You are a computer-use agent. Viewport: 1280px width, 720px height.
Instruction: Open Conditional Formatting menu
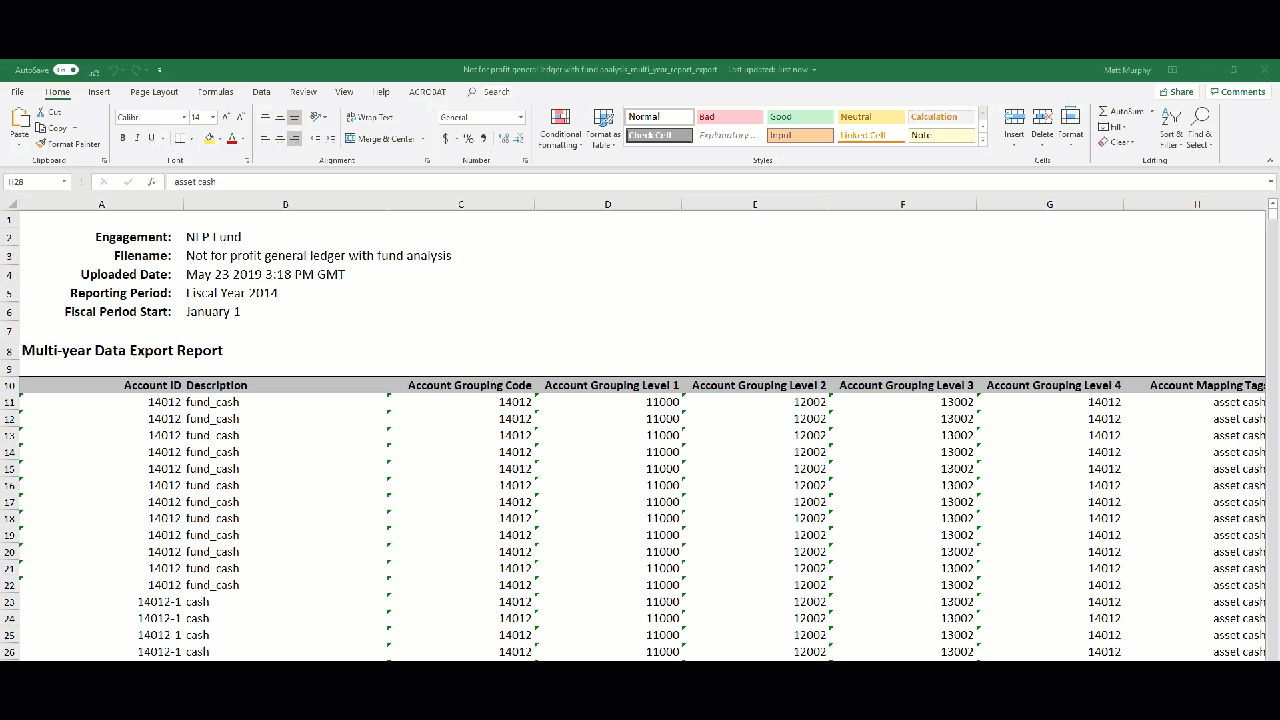(x=560, y=129)
